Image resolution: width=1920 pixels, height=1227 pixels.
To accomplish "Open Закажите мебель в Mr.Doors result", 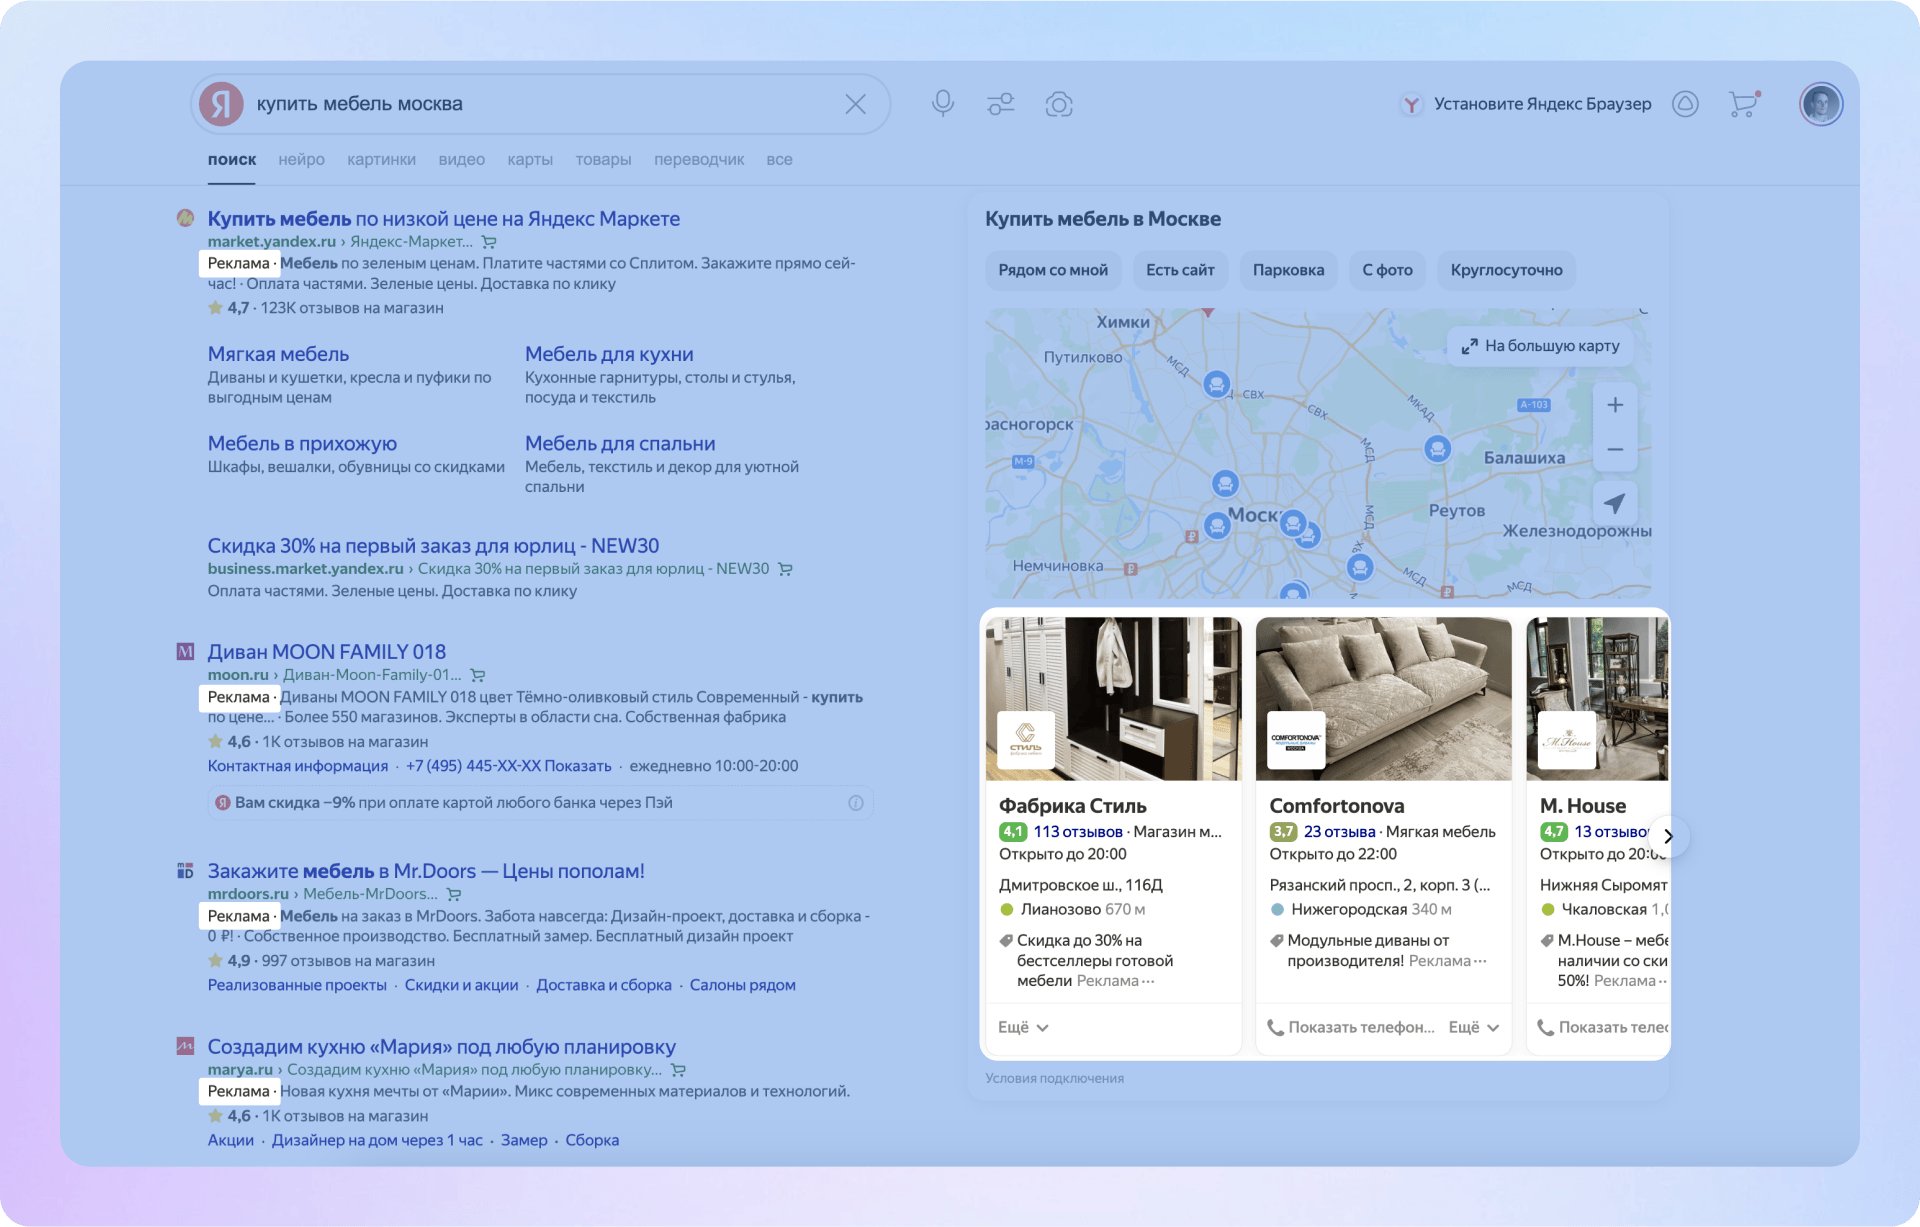I will click(426, 870).
